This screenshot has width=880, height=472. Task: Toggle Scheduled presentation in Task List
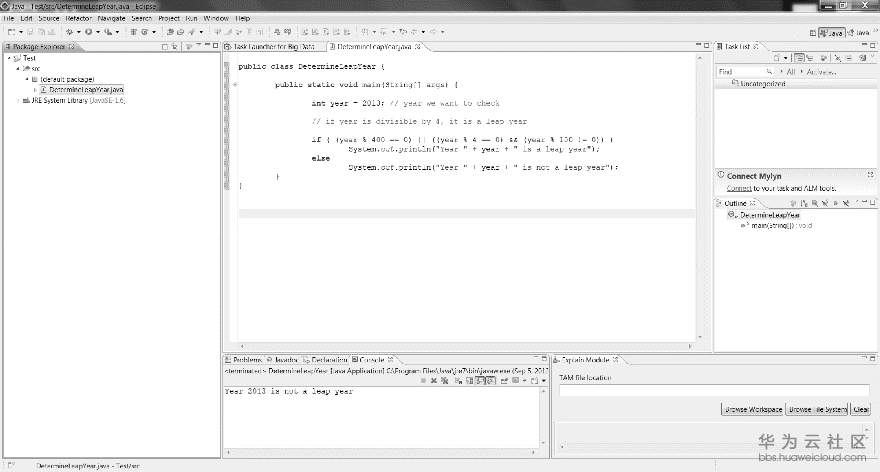pyautogui.click(x=810, y=58)
